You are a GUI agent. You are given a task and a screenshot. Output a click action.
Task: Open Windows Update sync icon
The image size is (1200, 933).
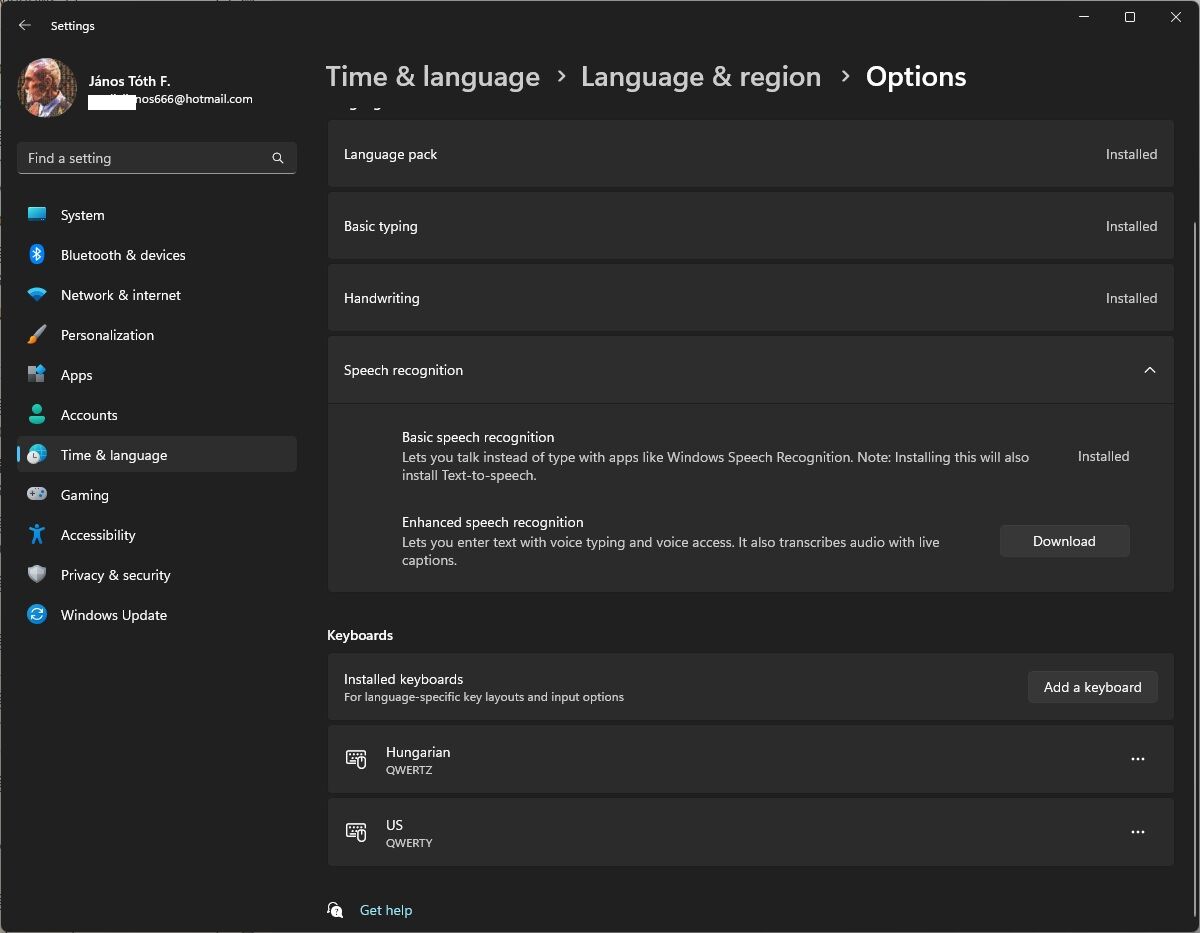(x=37, y=615)
